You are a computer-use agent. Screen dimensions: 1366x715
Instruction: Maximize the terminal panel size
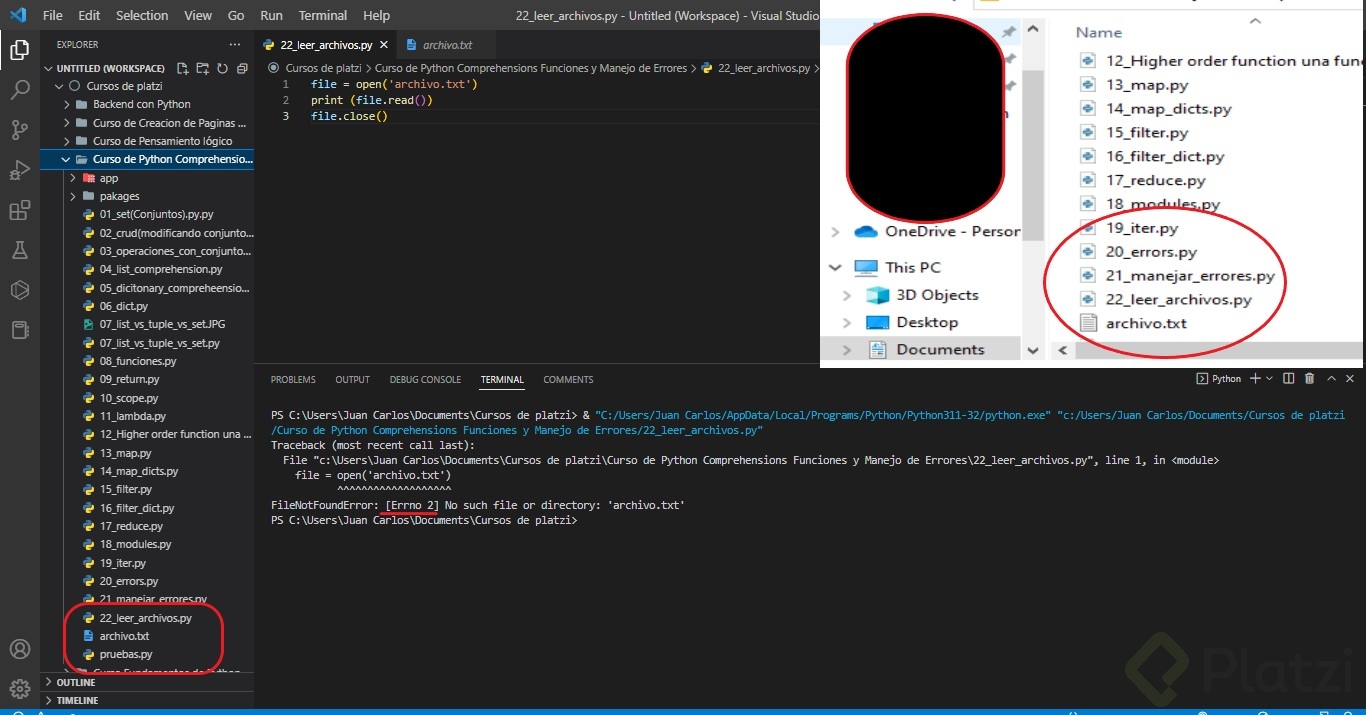click(x=1331, y=379)
